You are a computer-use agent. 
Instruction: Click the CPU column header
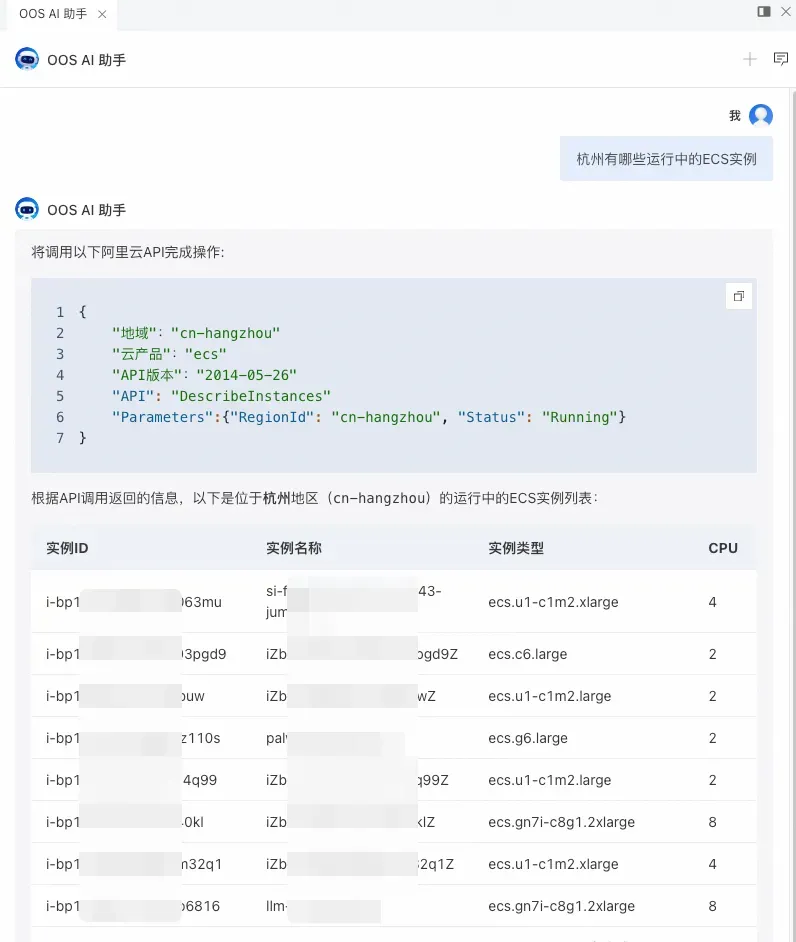point(723,548)
